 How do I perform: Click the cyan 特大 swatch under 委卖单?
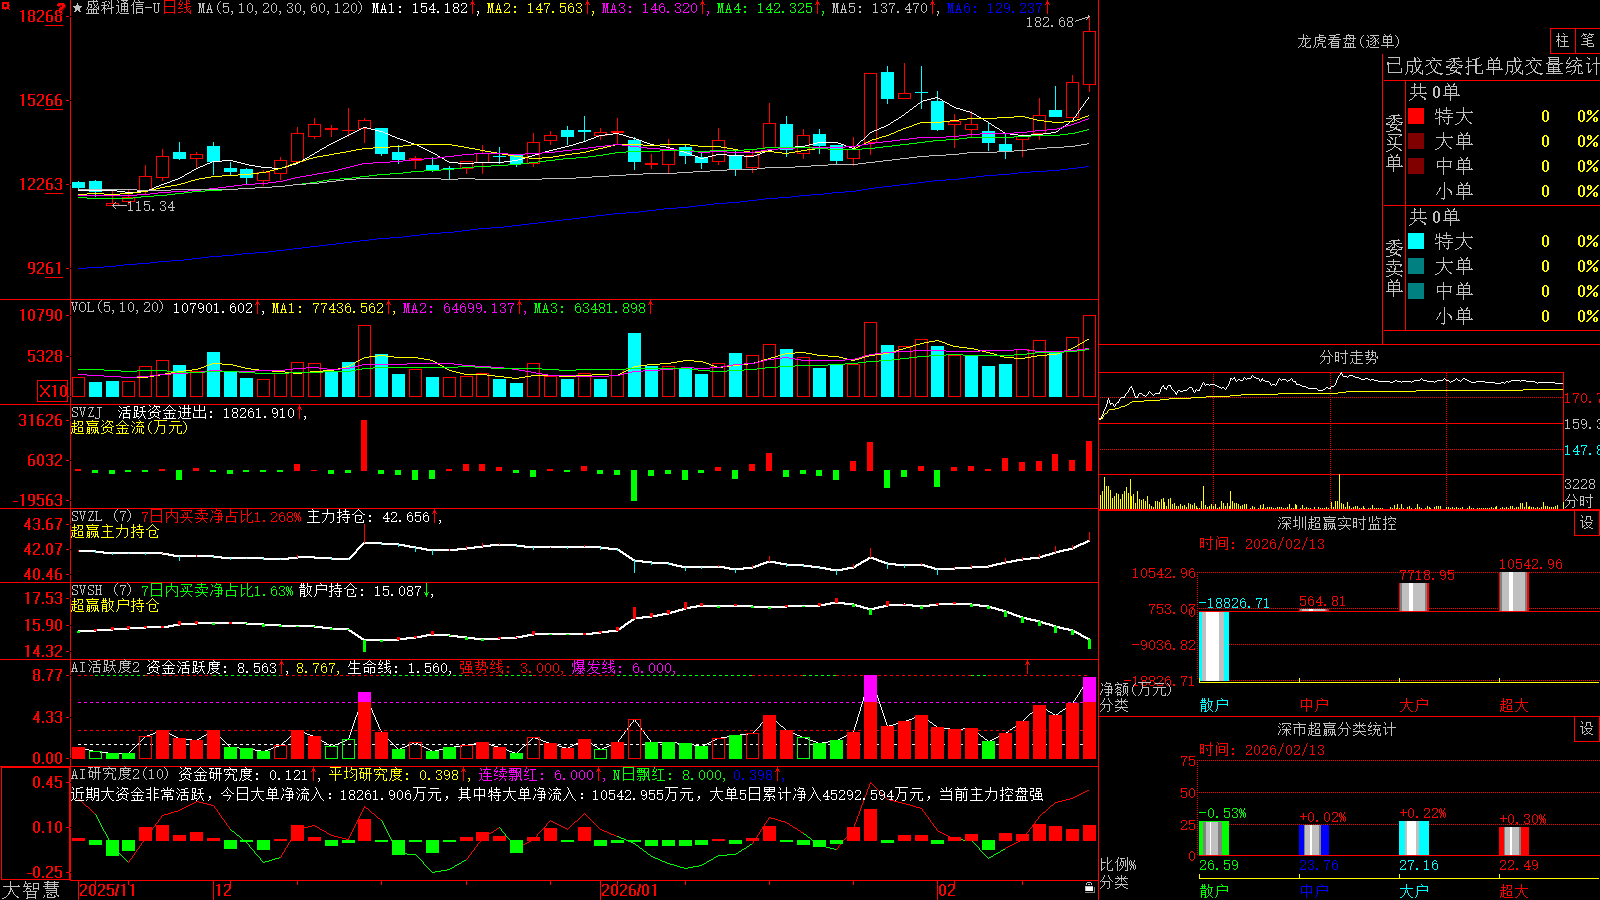(x=1416, y=241)
